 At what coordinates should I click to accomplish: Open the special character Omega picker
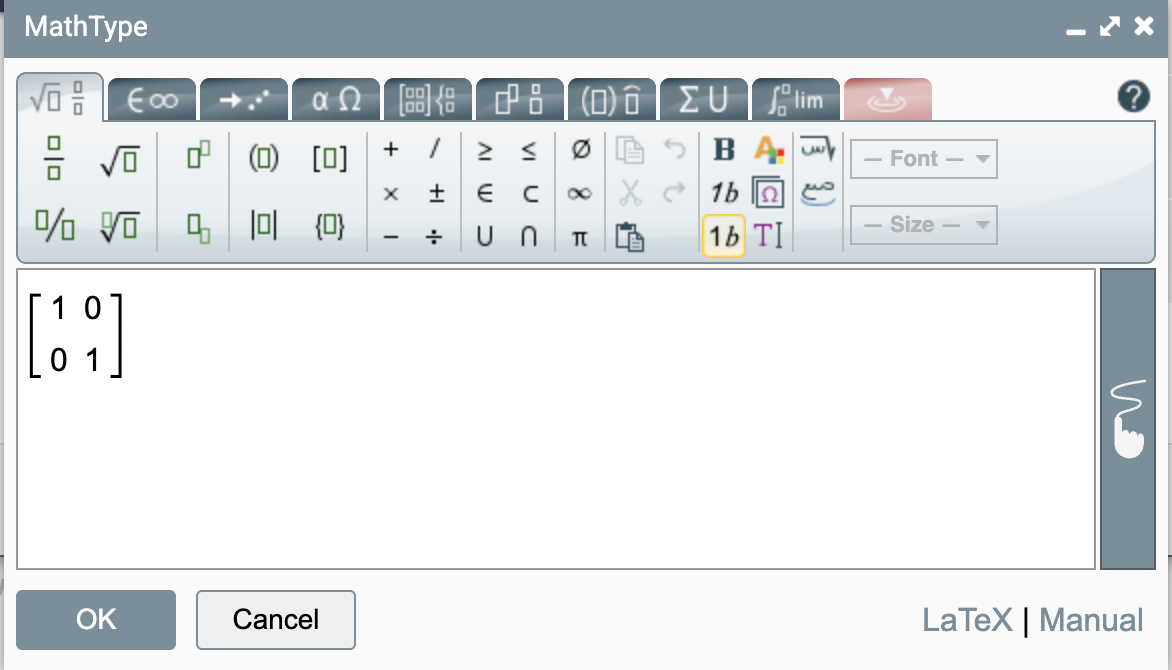click(767, 193)
